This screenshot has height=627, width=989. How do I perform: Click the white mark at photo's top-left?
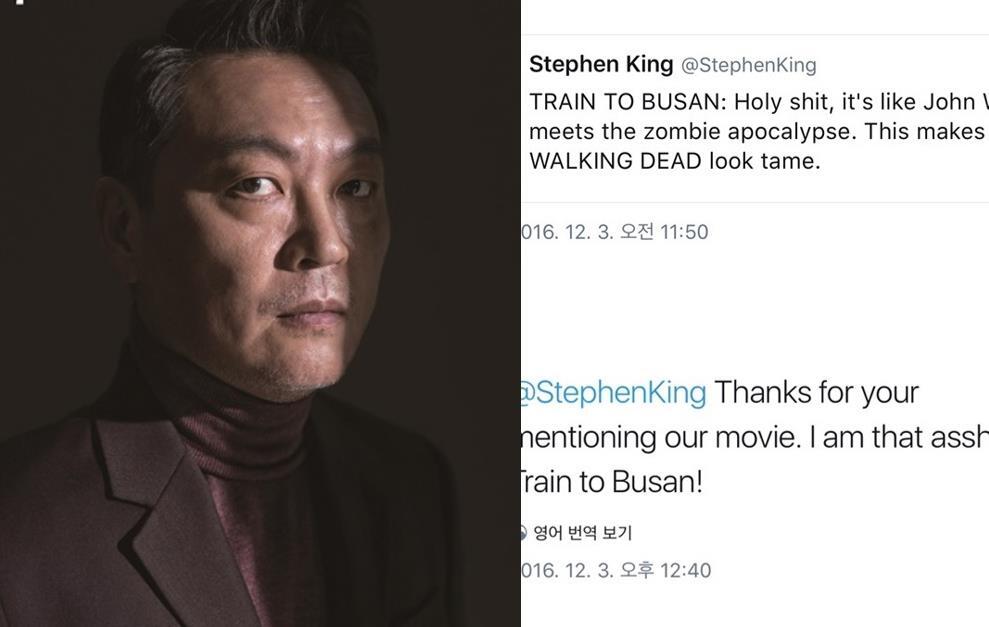22,2
